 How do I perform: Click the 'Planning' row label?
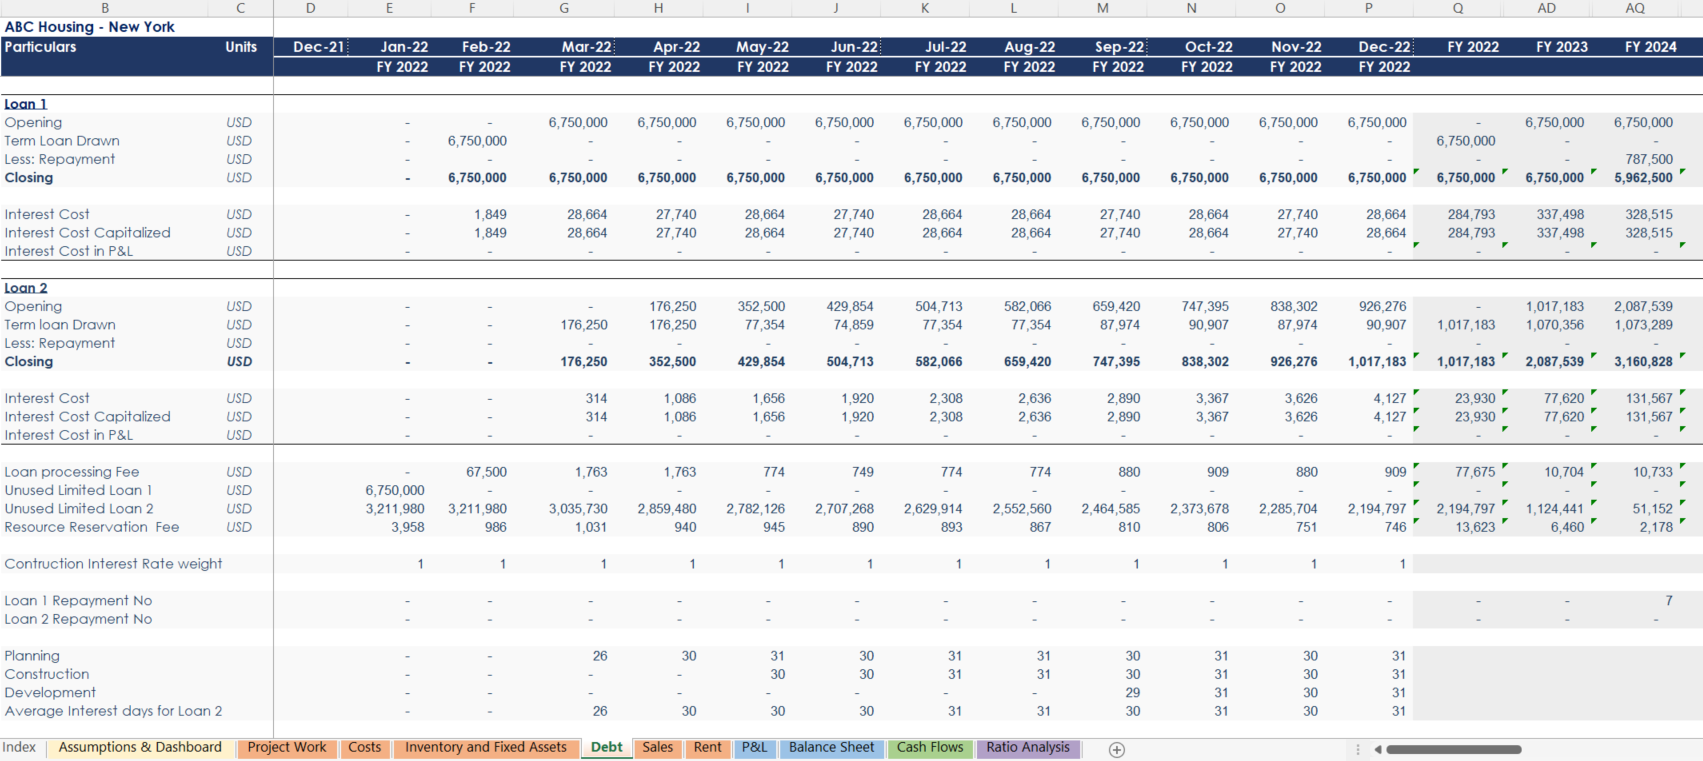32,656
